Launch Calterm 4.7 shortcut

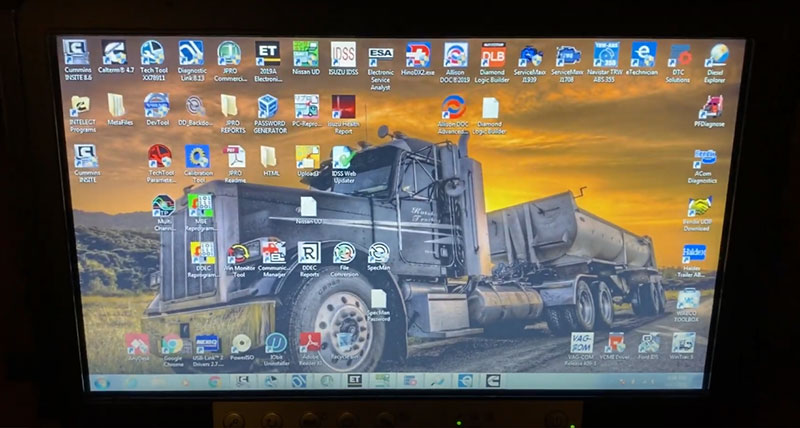(114, 52)
